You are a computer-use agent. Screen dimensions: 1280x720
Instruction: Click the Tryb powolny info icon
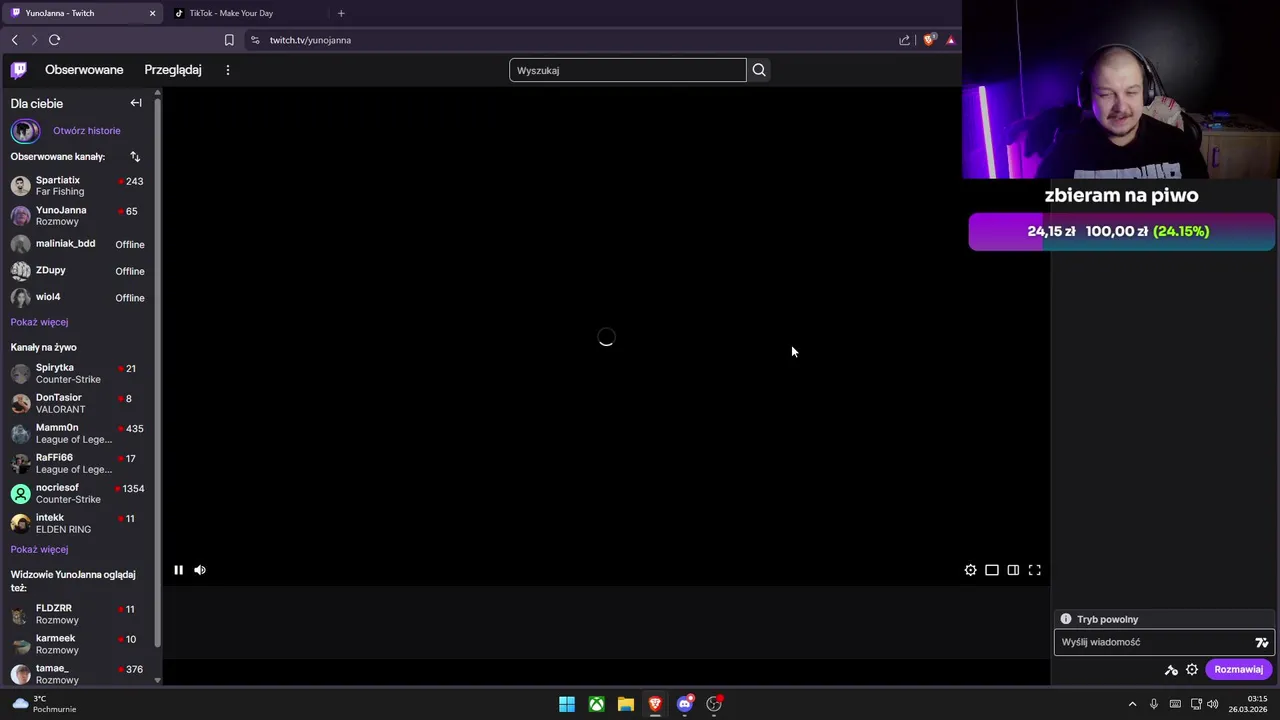tap(1066, 619)
